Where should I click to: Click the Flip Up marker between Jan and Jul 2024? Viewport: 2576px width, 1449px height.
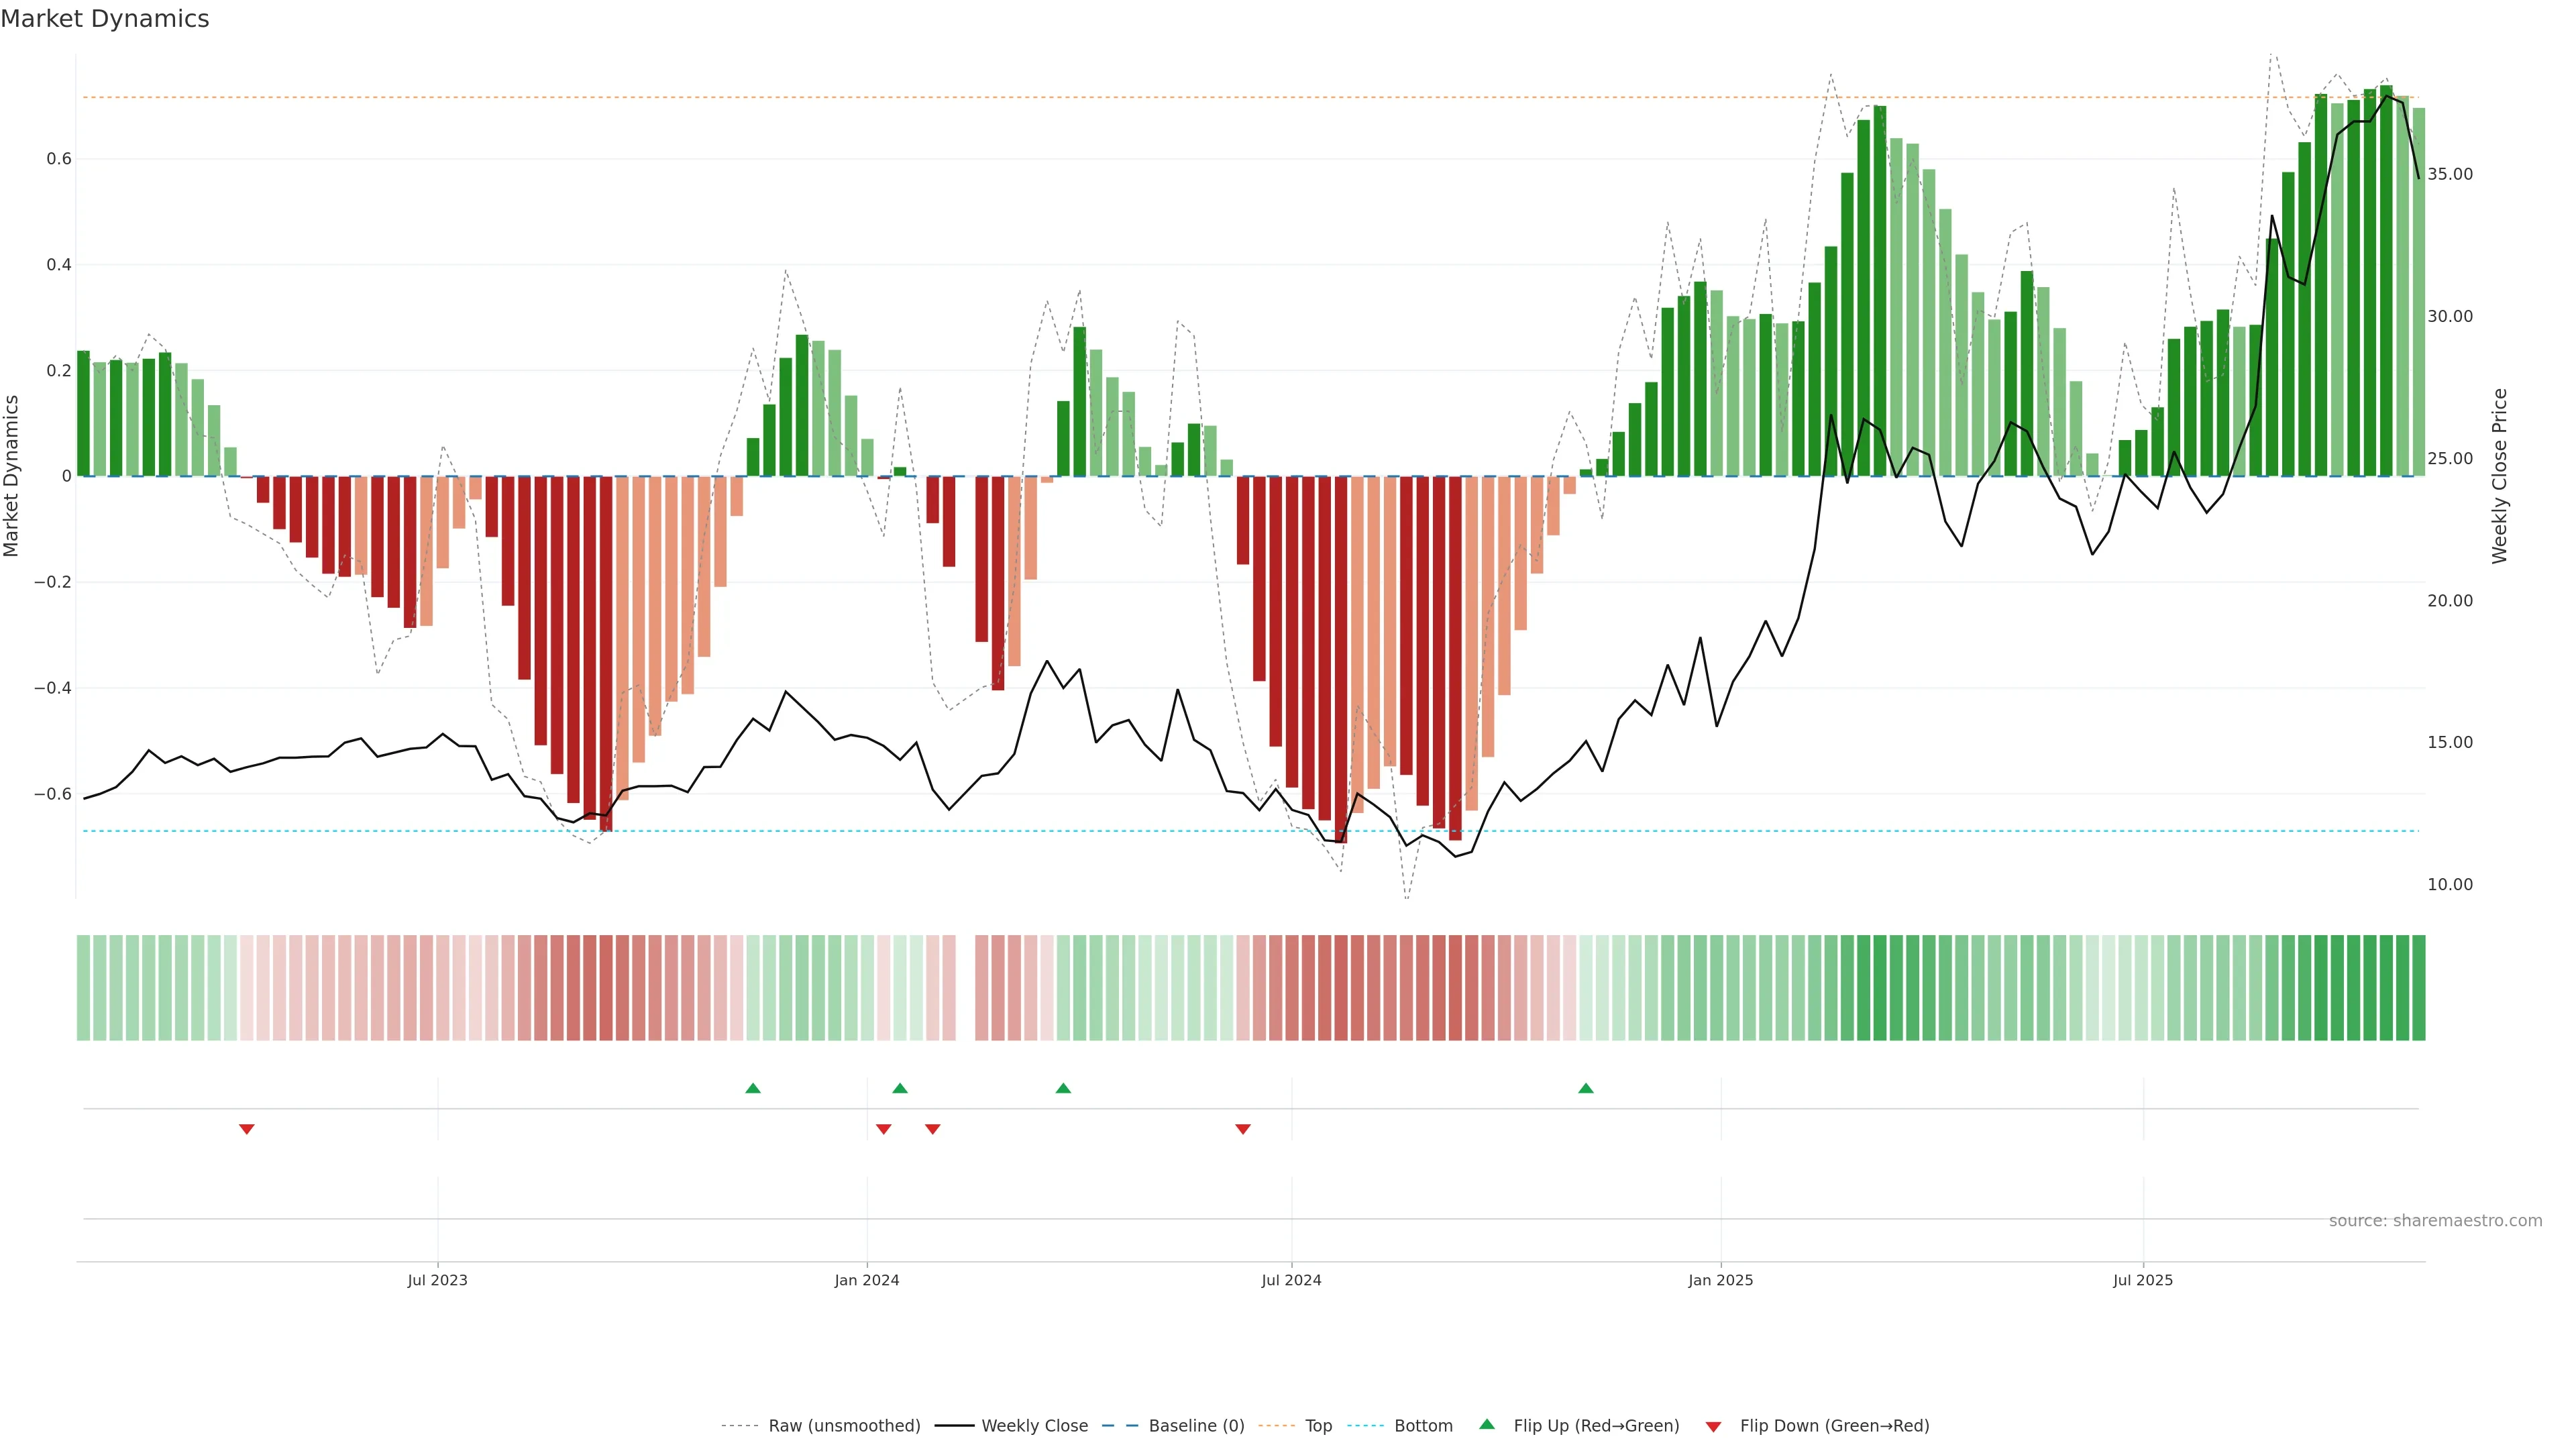pos(1063,1088)
